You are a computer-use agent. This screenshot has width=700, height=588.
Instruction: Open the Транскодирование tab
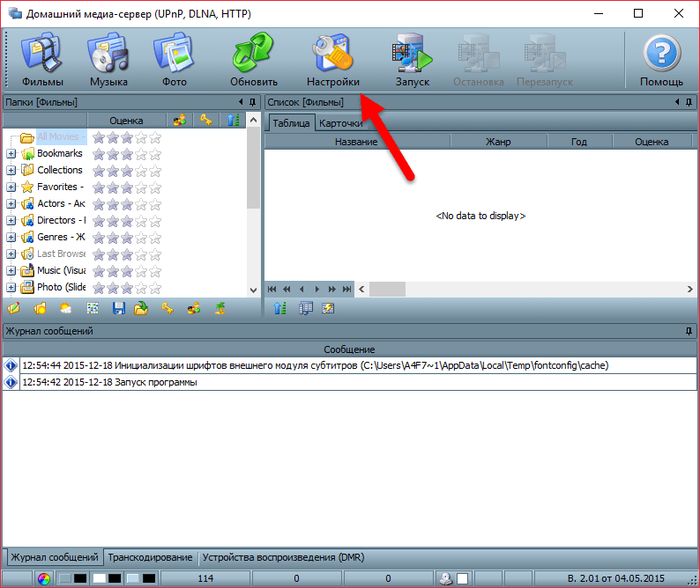(150, 557)
